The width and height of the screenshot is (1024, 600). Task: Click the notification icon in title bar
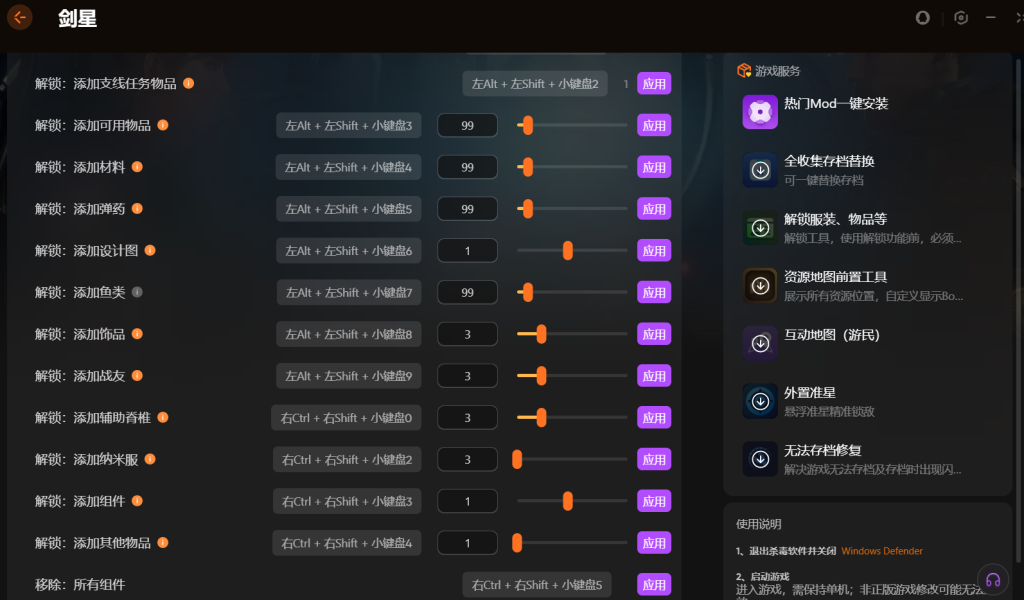click(x=923, y=18)
